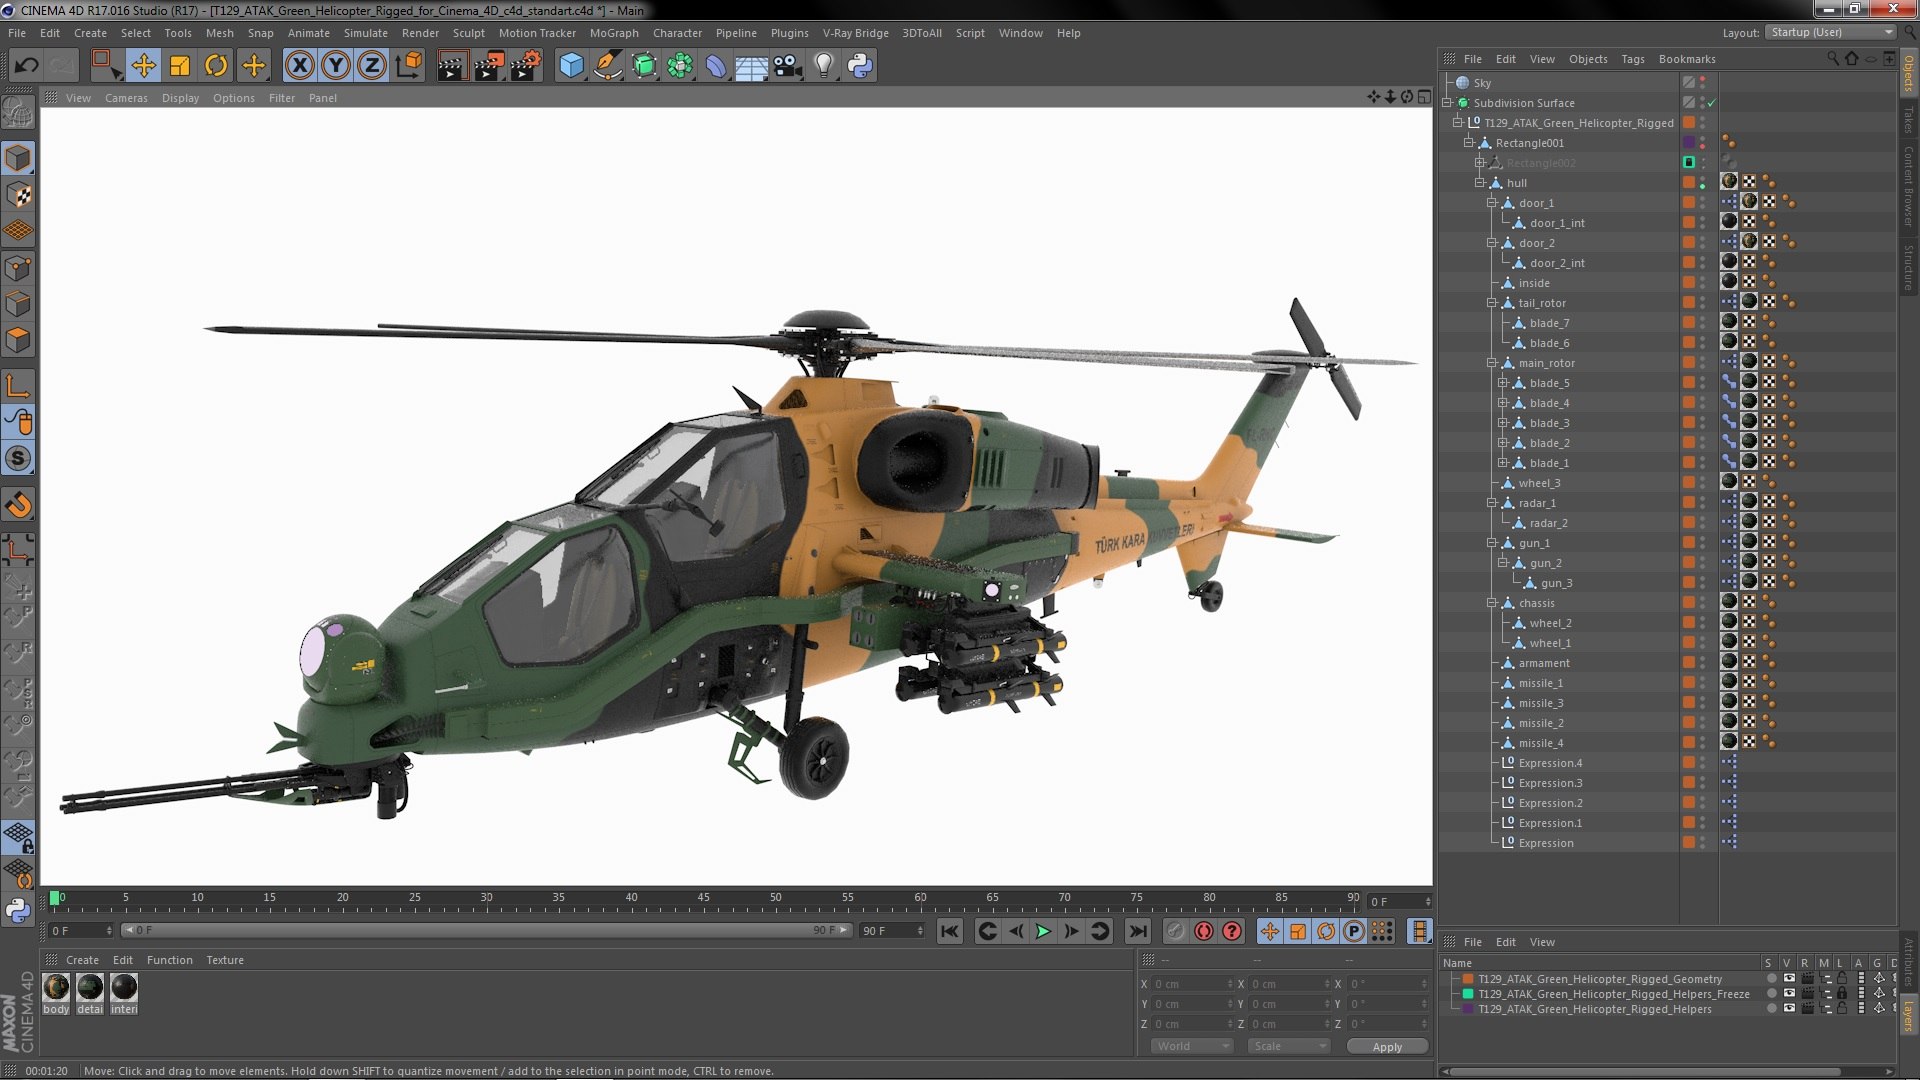Open the World coordinate dropdown

1192,1046
